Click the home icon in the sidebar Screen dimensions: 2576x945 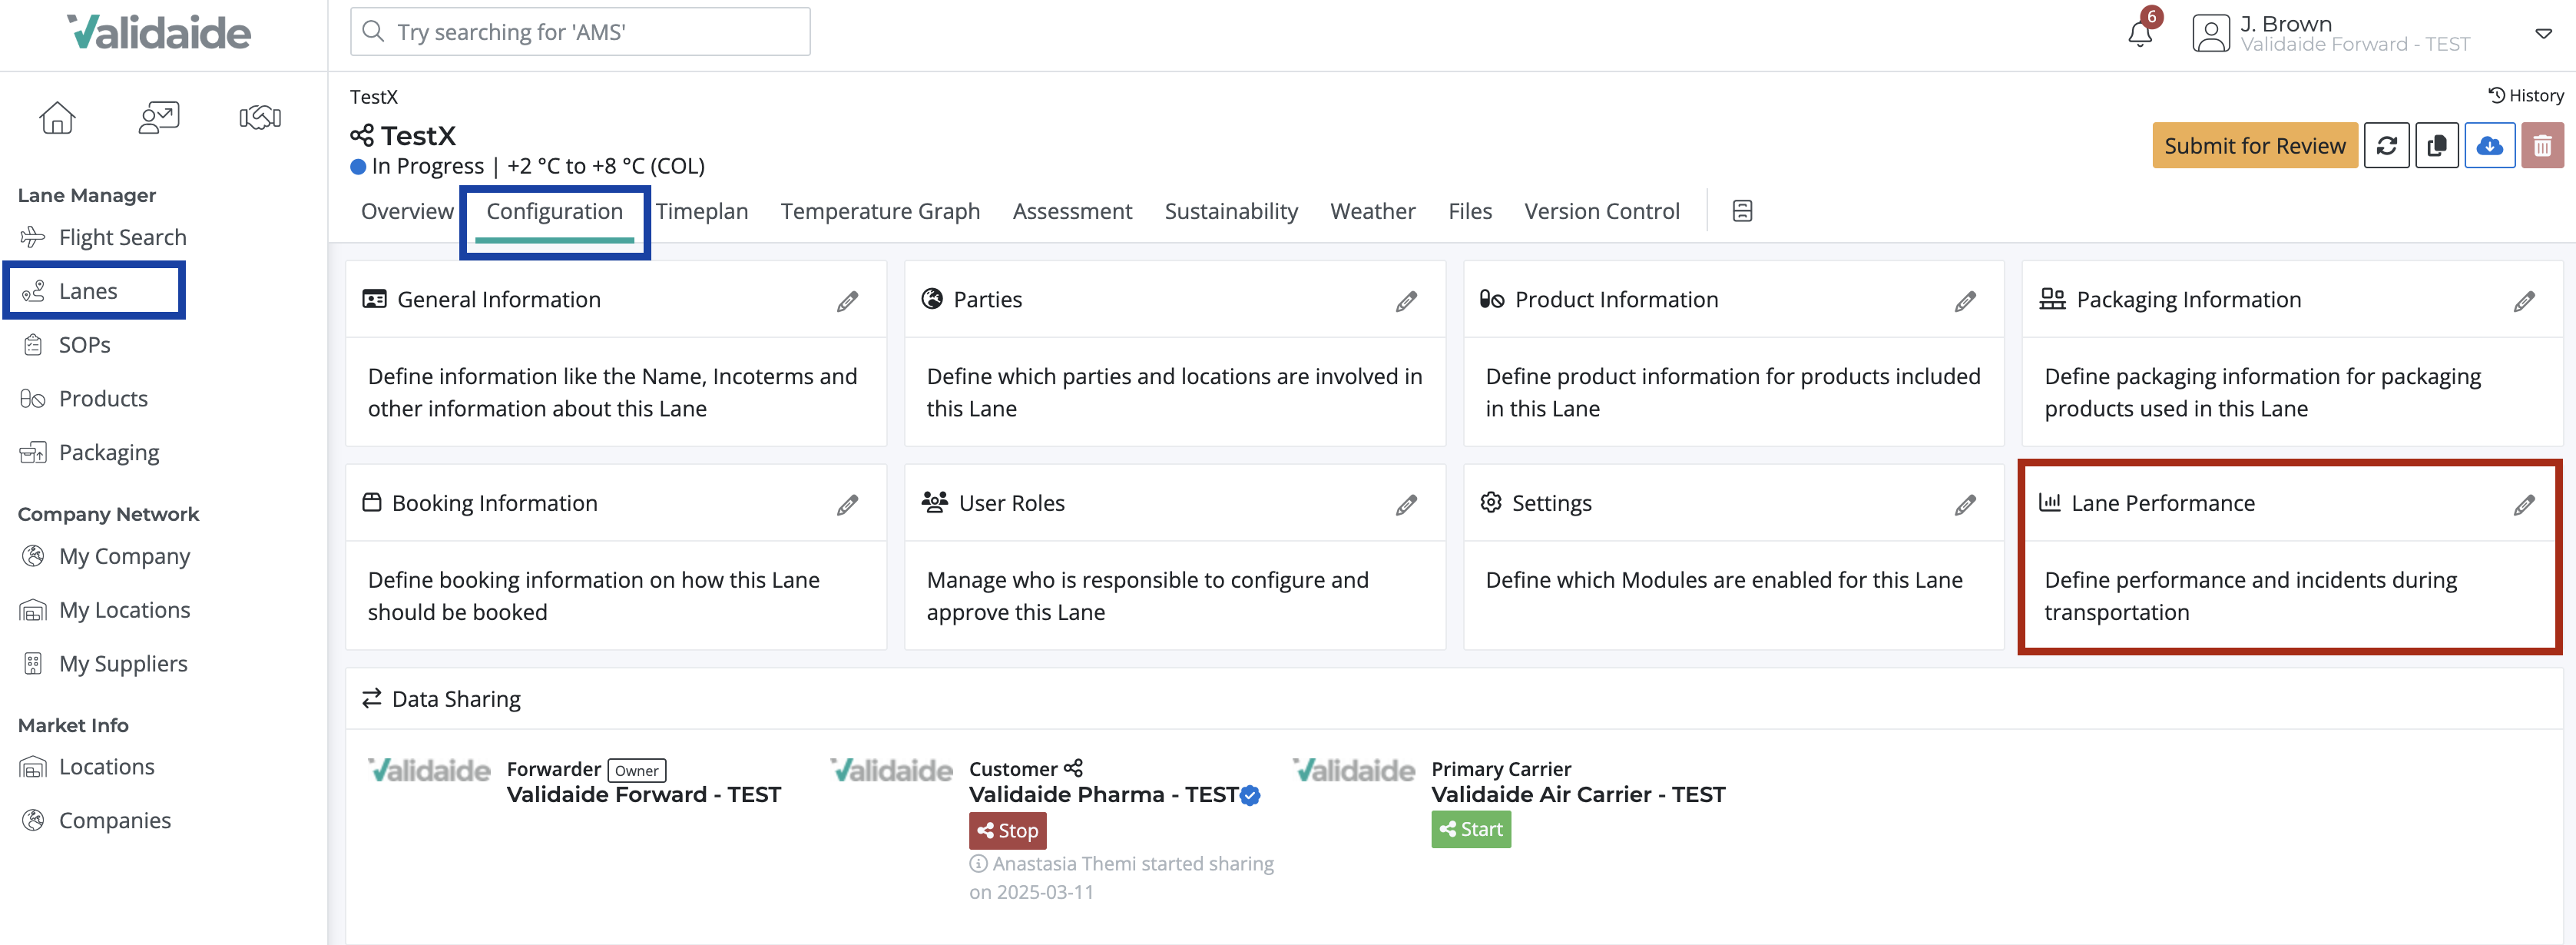pos(57,118)
